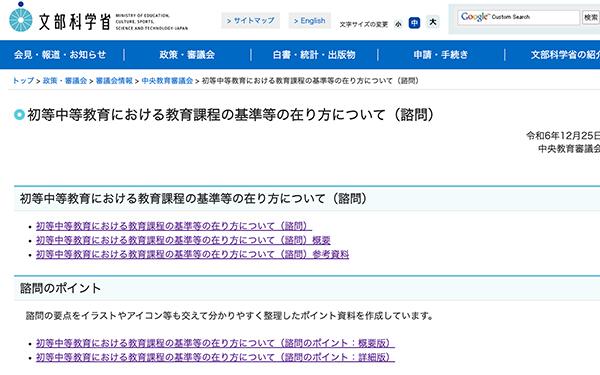This screenshot has width=600, height=375.
Task: Click the main page title heading
Action: [231, 114]
